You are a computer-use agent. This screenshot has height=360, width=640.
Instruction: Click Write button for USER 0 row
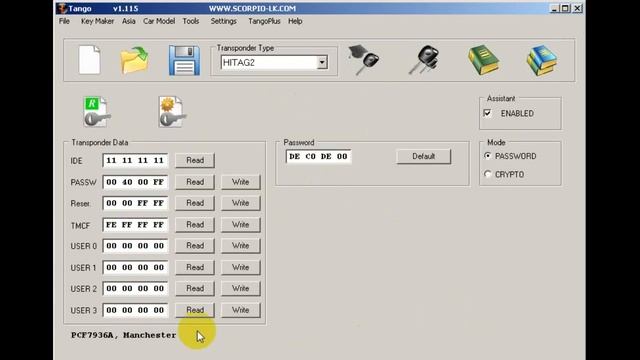pos(240,246)
